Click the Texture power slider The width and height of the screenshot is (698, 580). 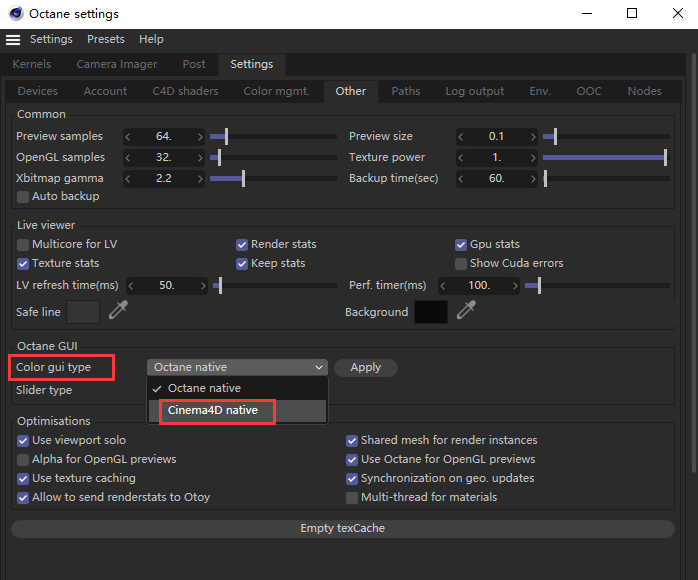[x=606, y=157]
